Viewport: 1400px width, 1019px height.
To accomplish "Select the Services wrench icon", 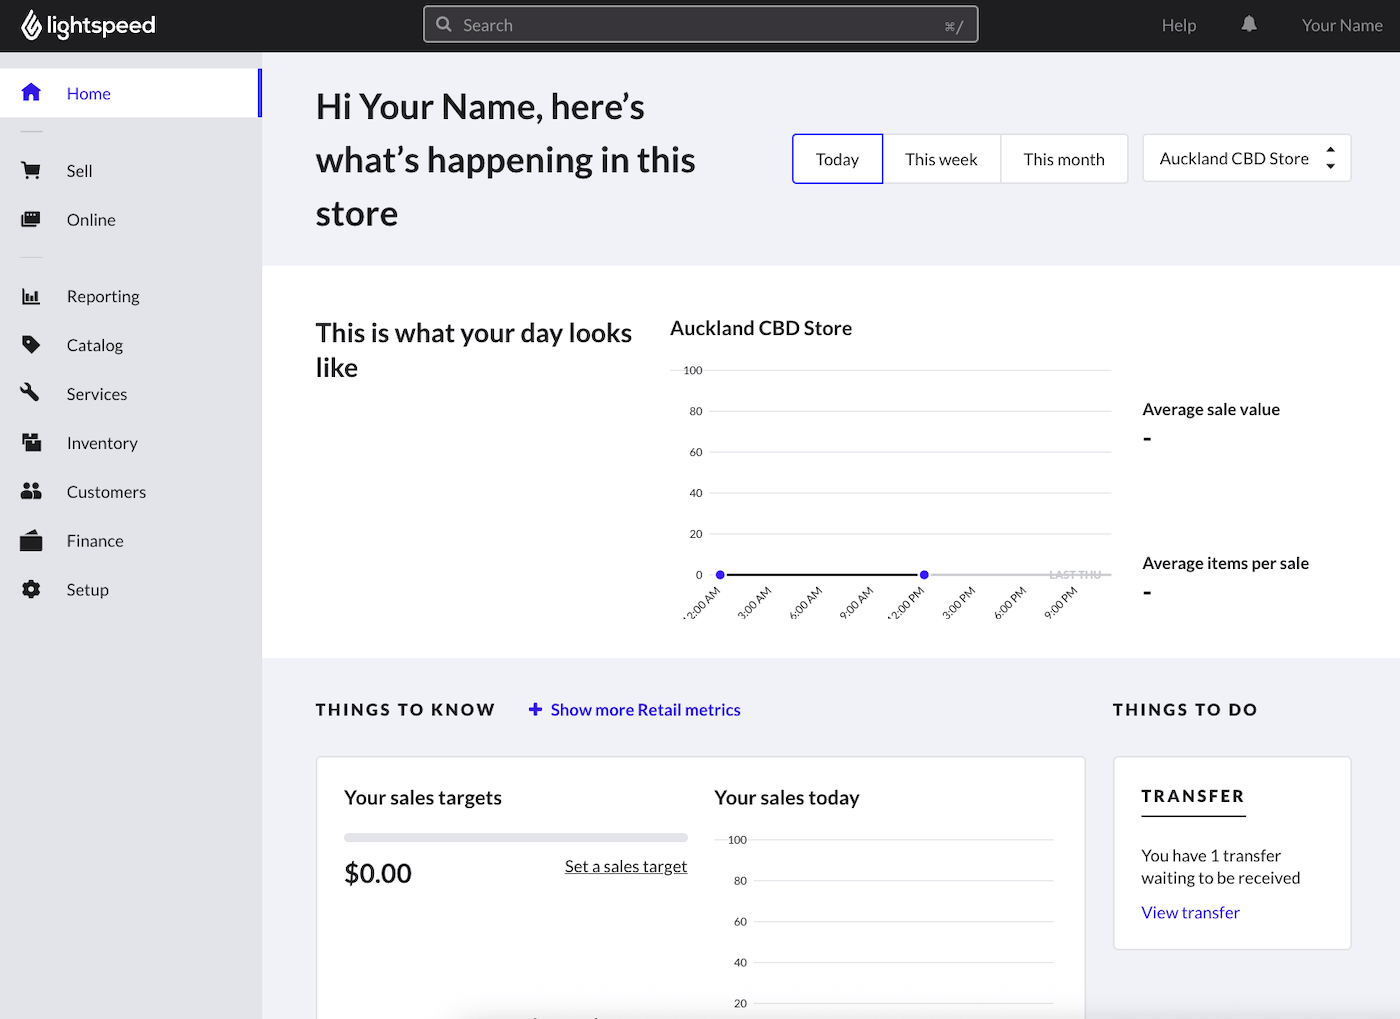I will (31, 393).
